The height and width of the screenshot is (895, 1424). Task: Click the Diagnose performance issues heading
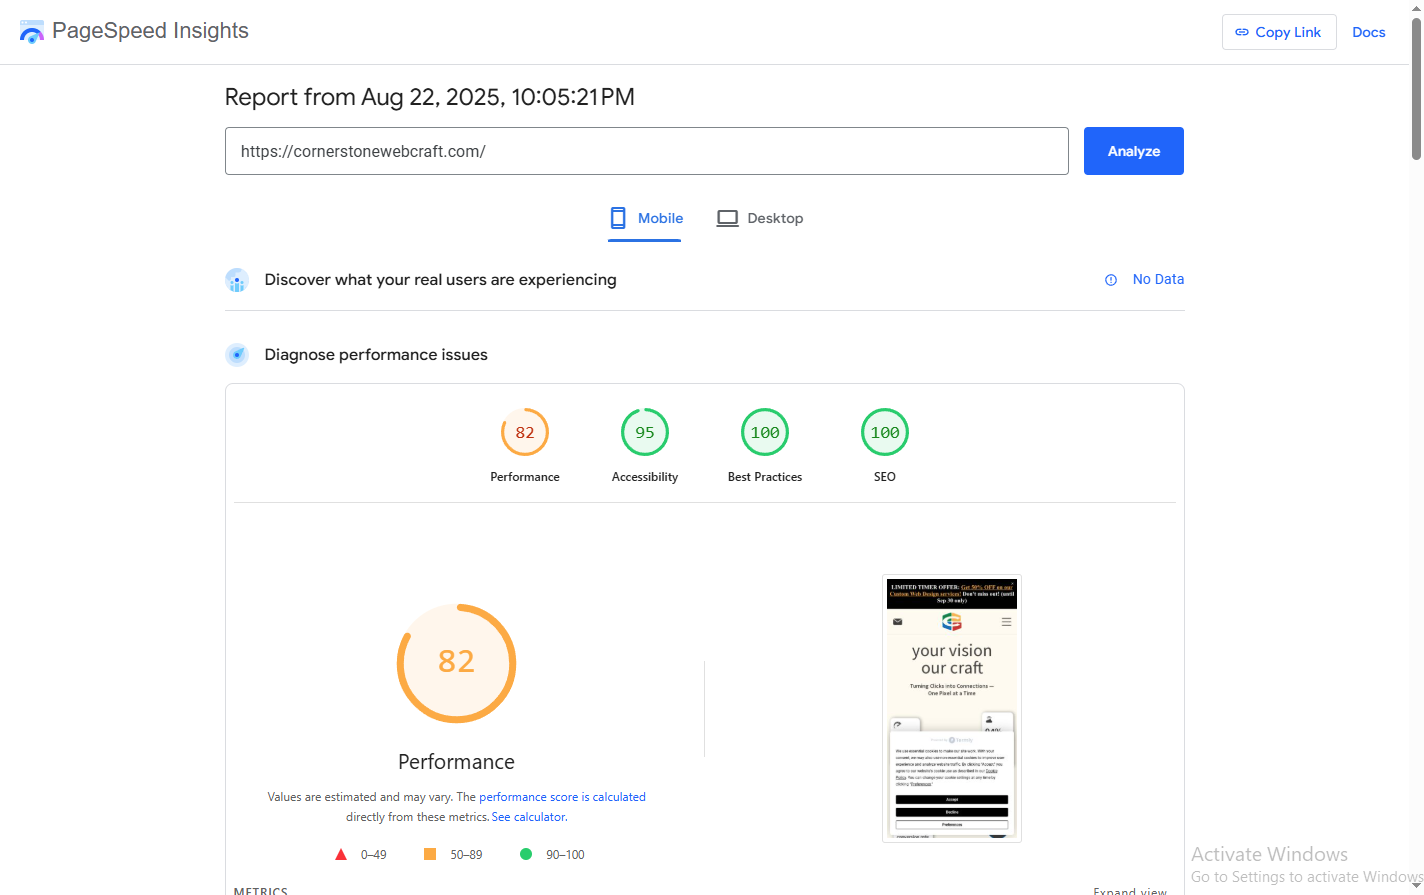point(376,355)
